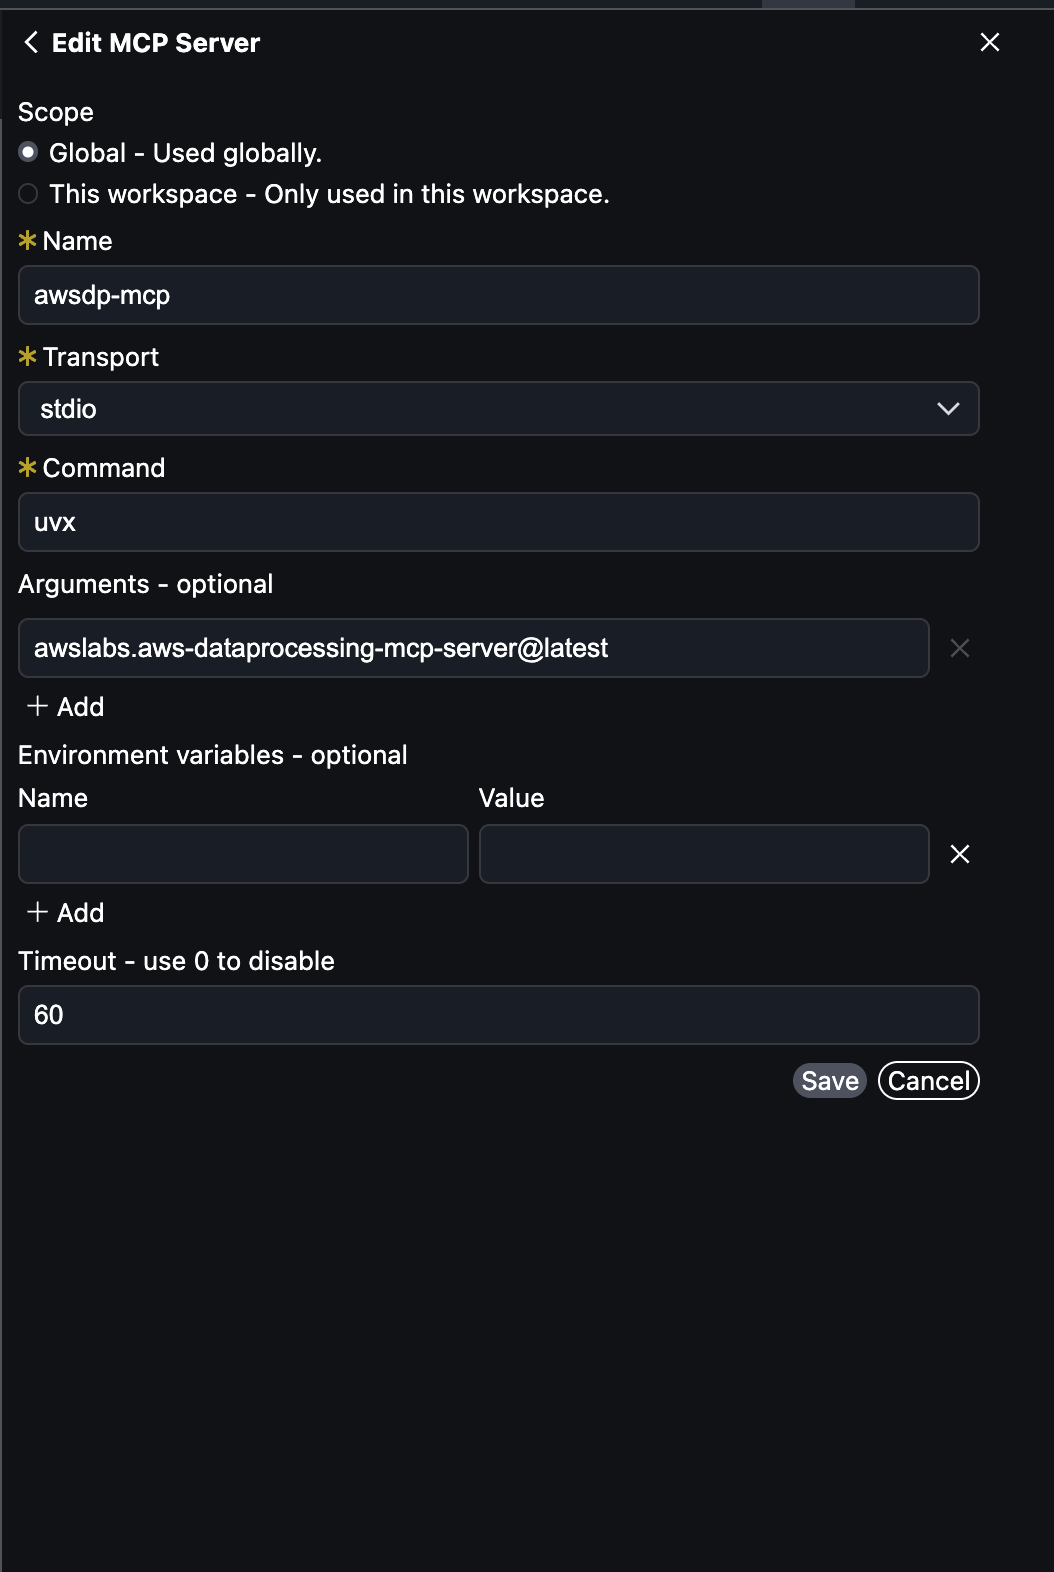This screenshot has height=1572, width=1054.
Task: Delete the environment variable row
Action: (x=959, y=854)
